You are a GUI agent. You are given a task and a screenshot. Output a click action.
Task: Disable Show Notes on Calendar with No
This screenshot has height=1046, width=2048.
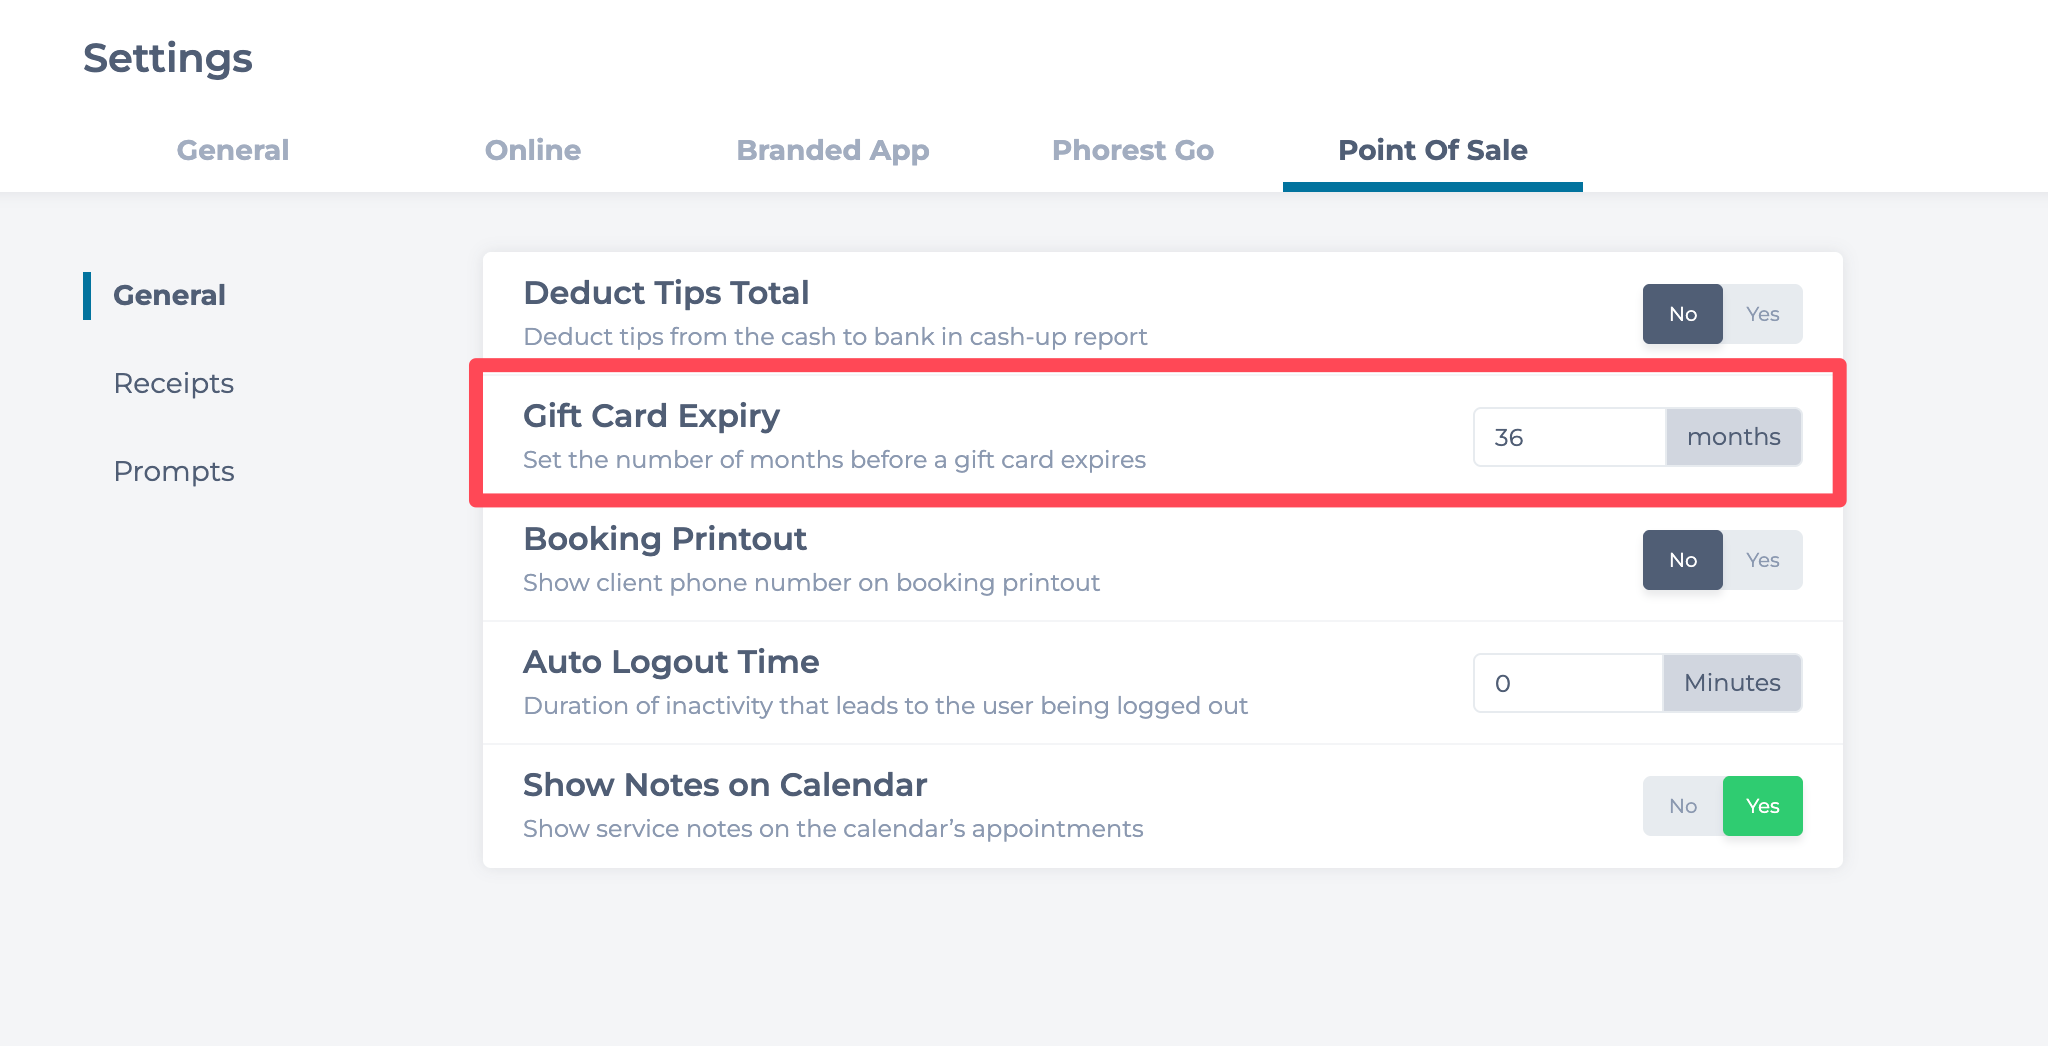(x=1682, y=806)
